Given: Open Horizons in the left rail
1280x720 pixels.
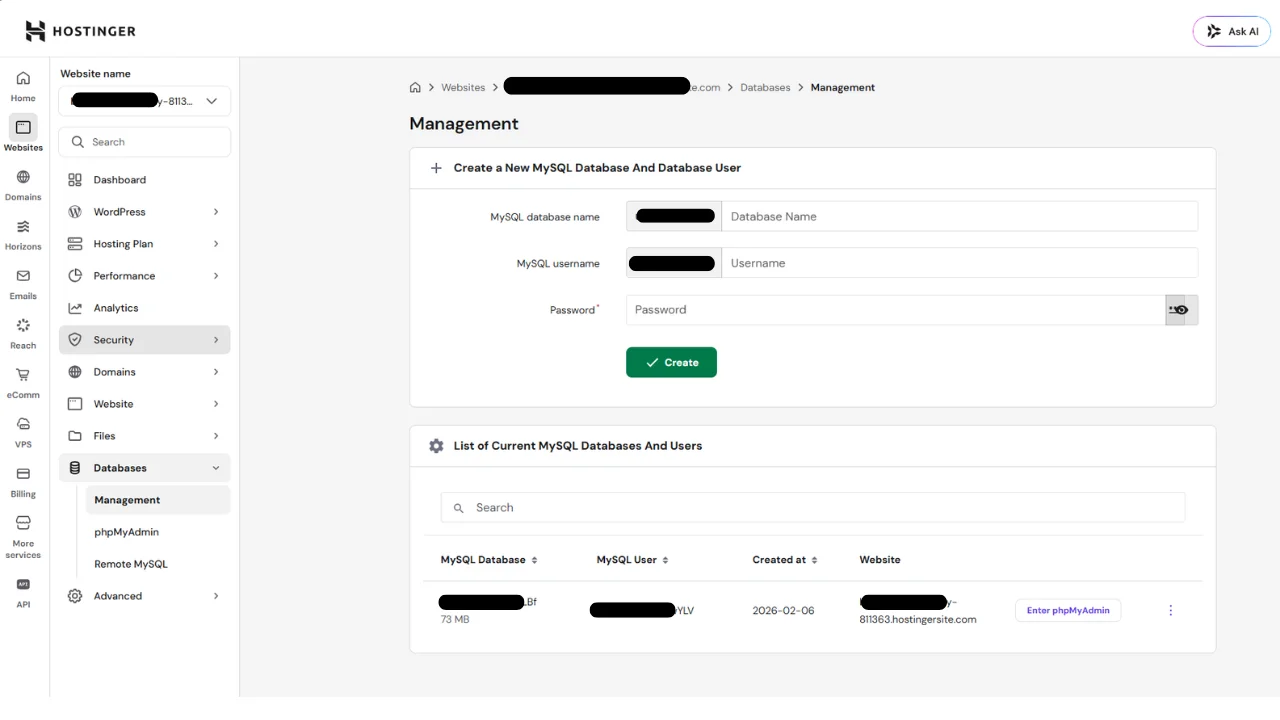Looking at the screenshot, I should pyautogui.click(x=23, y=234).
